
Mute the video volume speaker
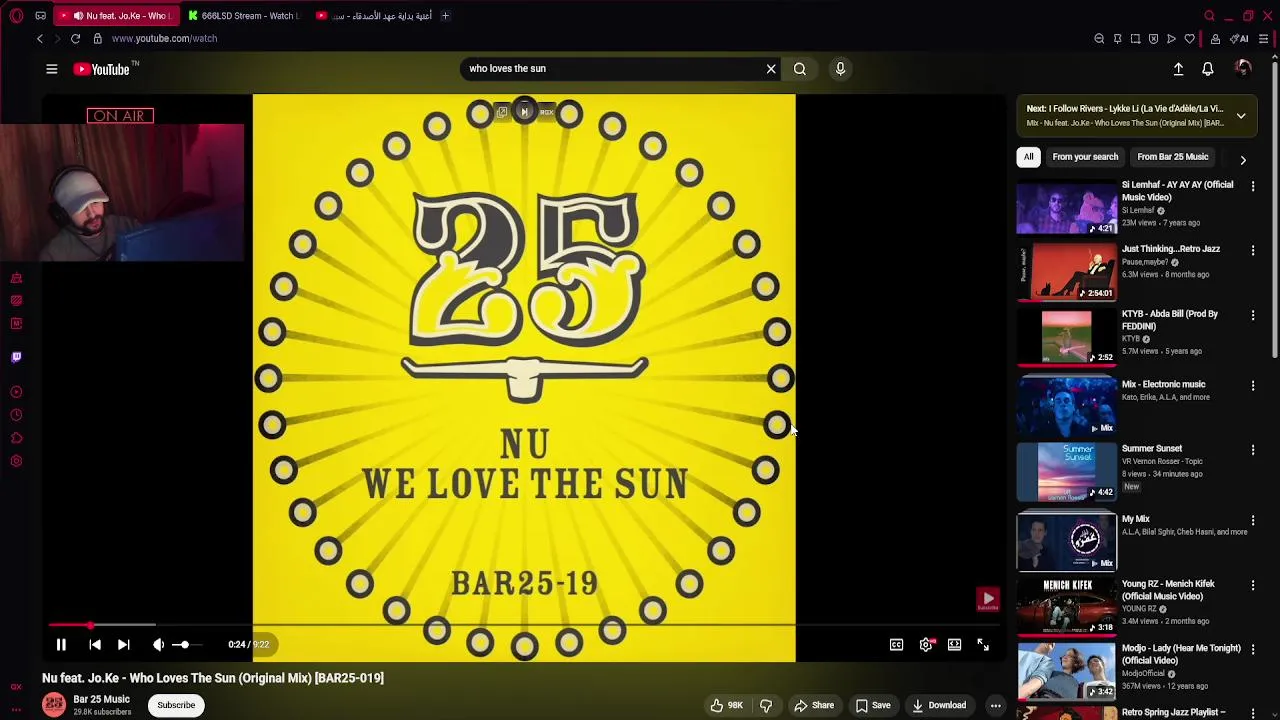(x=158, y=645)
